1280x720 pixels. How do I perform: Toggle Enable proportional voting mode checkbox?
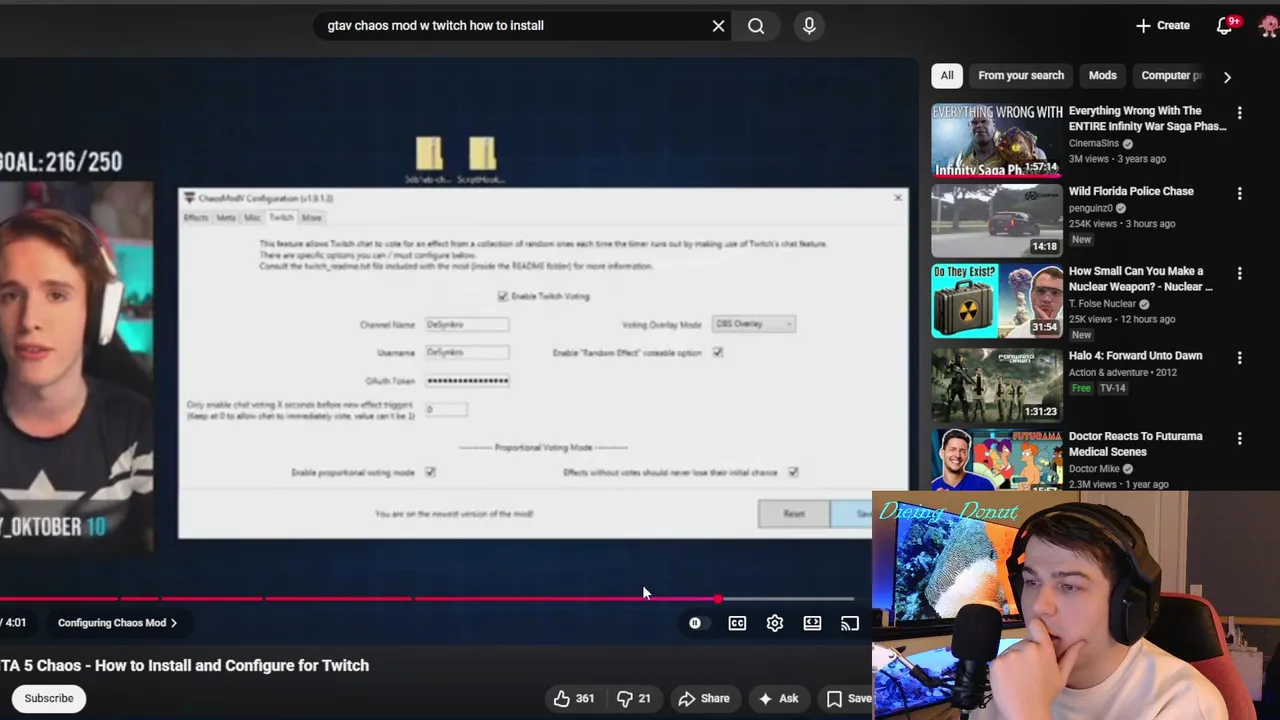click(x=430, y=472)
